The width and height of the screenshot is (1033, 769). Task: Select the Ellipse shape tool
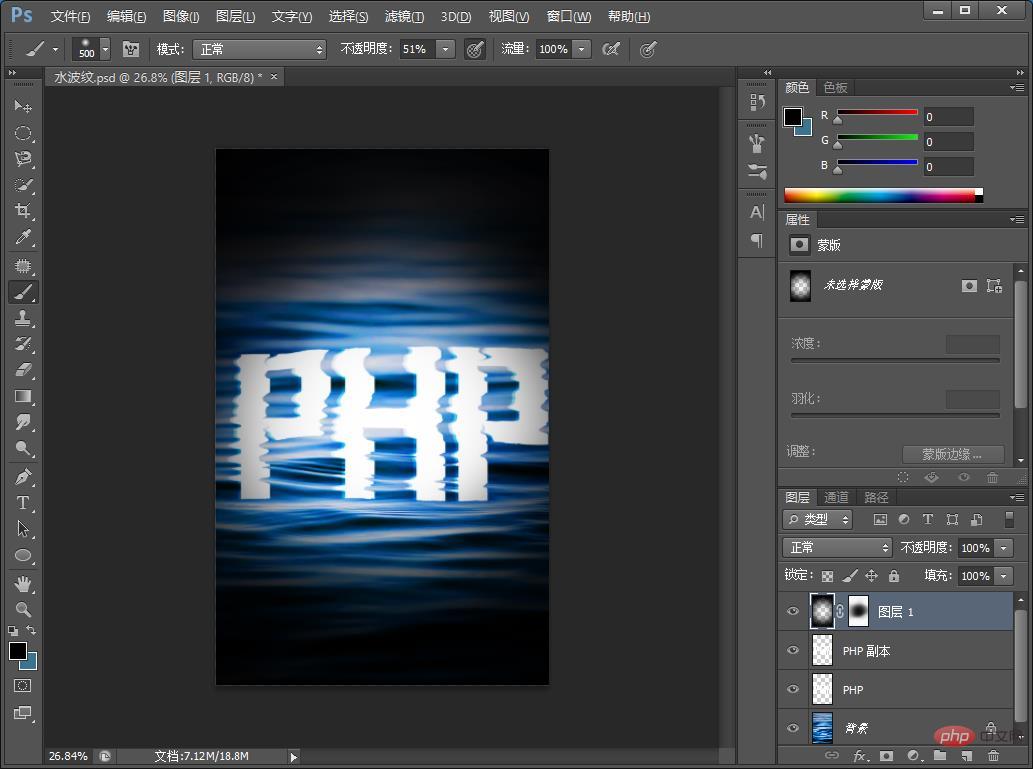pos(23,555)
